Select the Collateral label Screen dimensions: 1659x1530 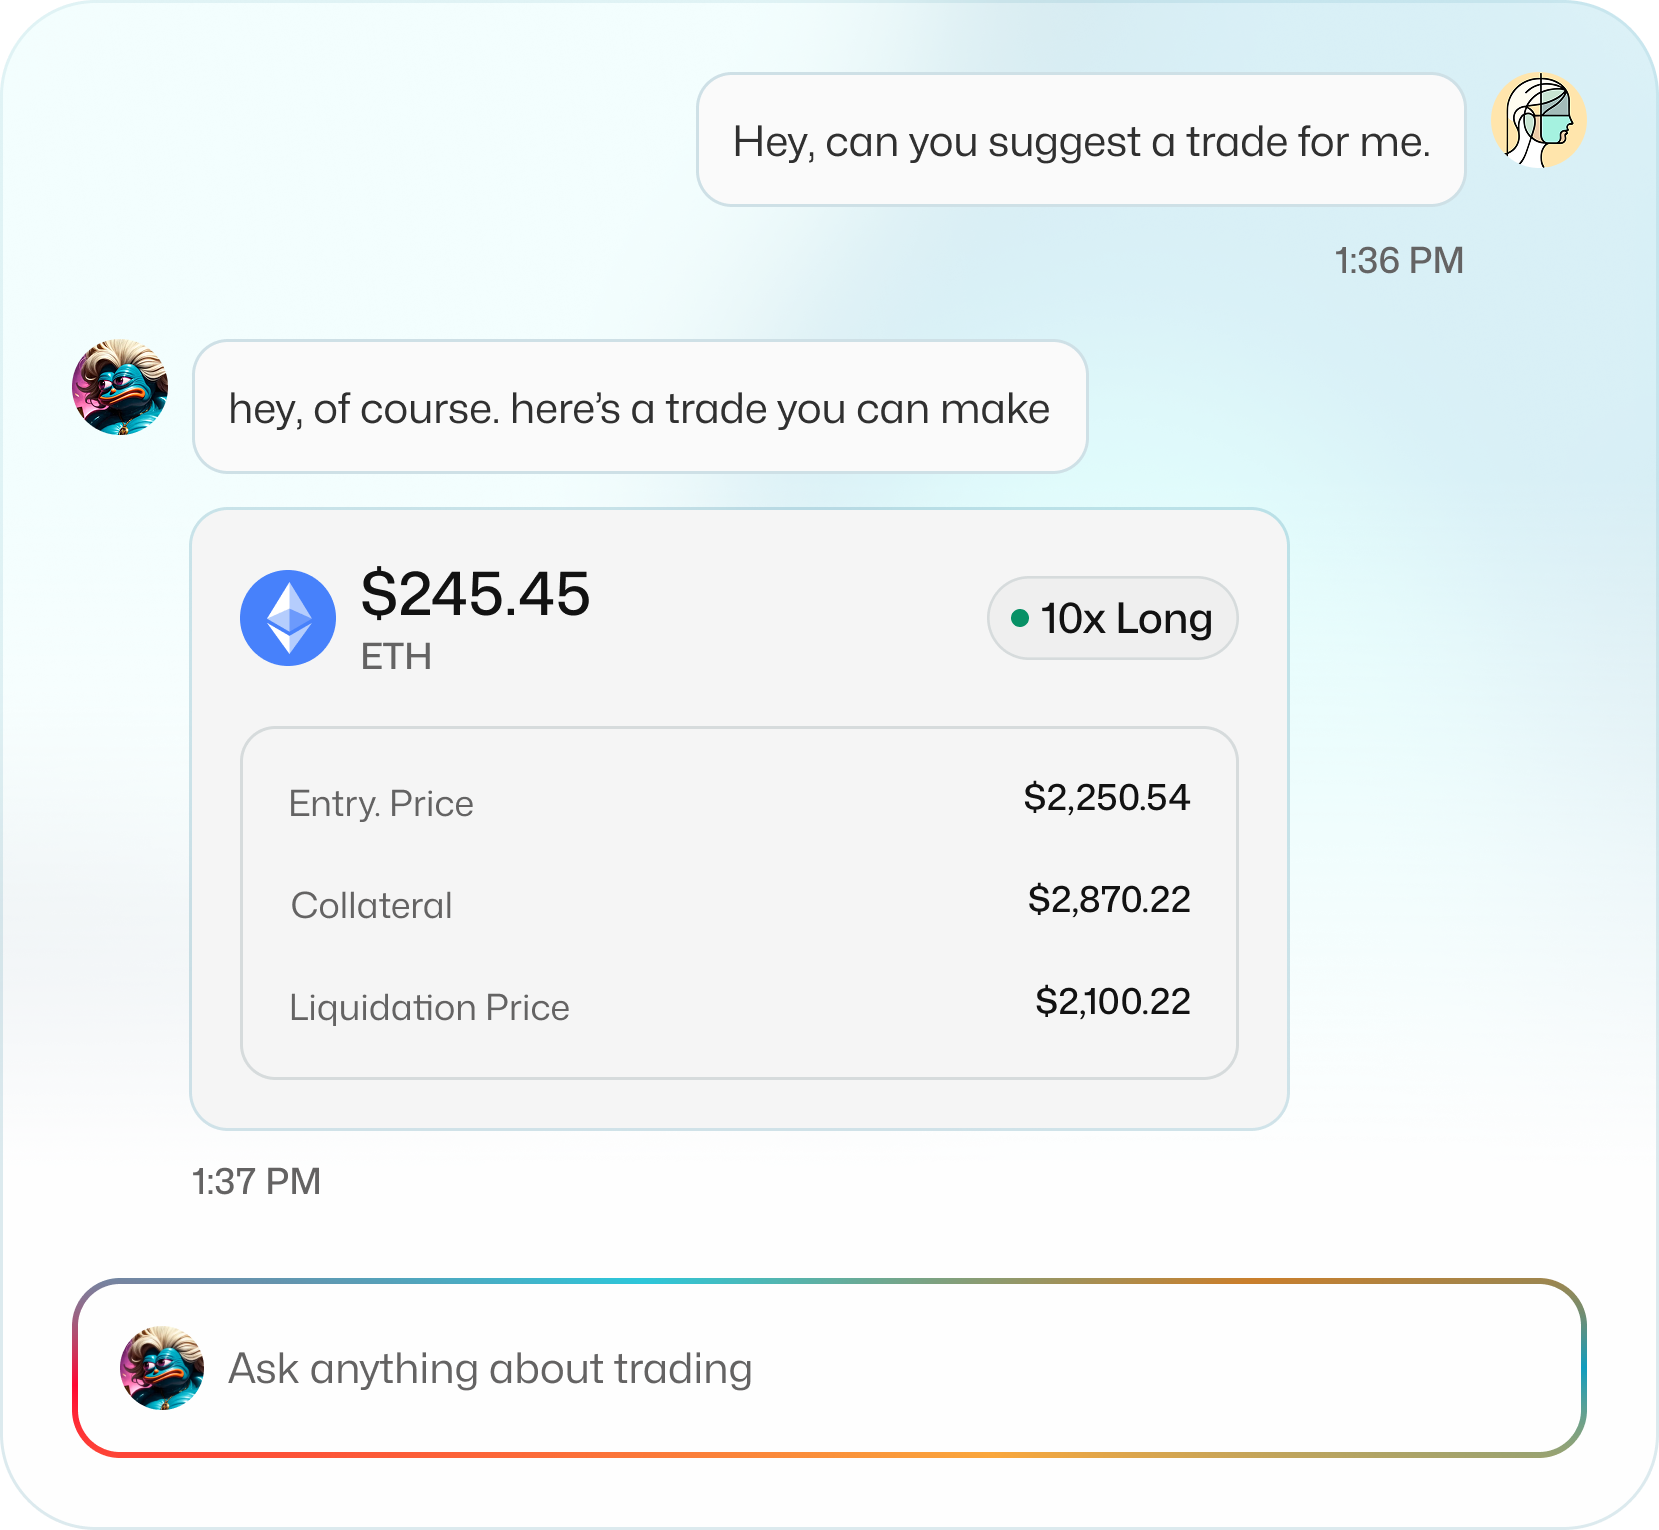372,906
